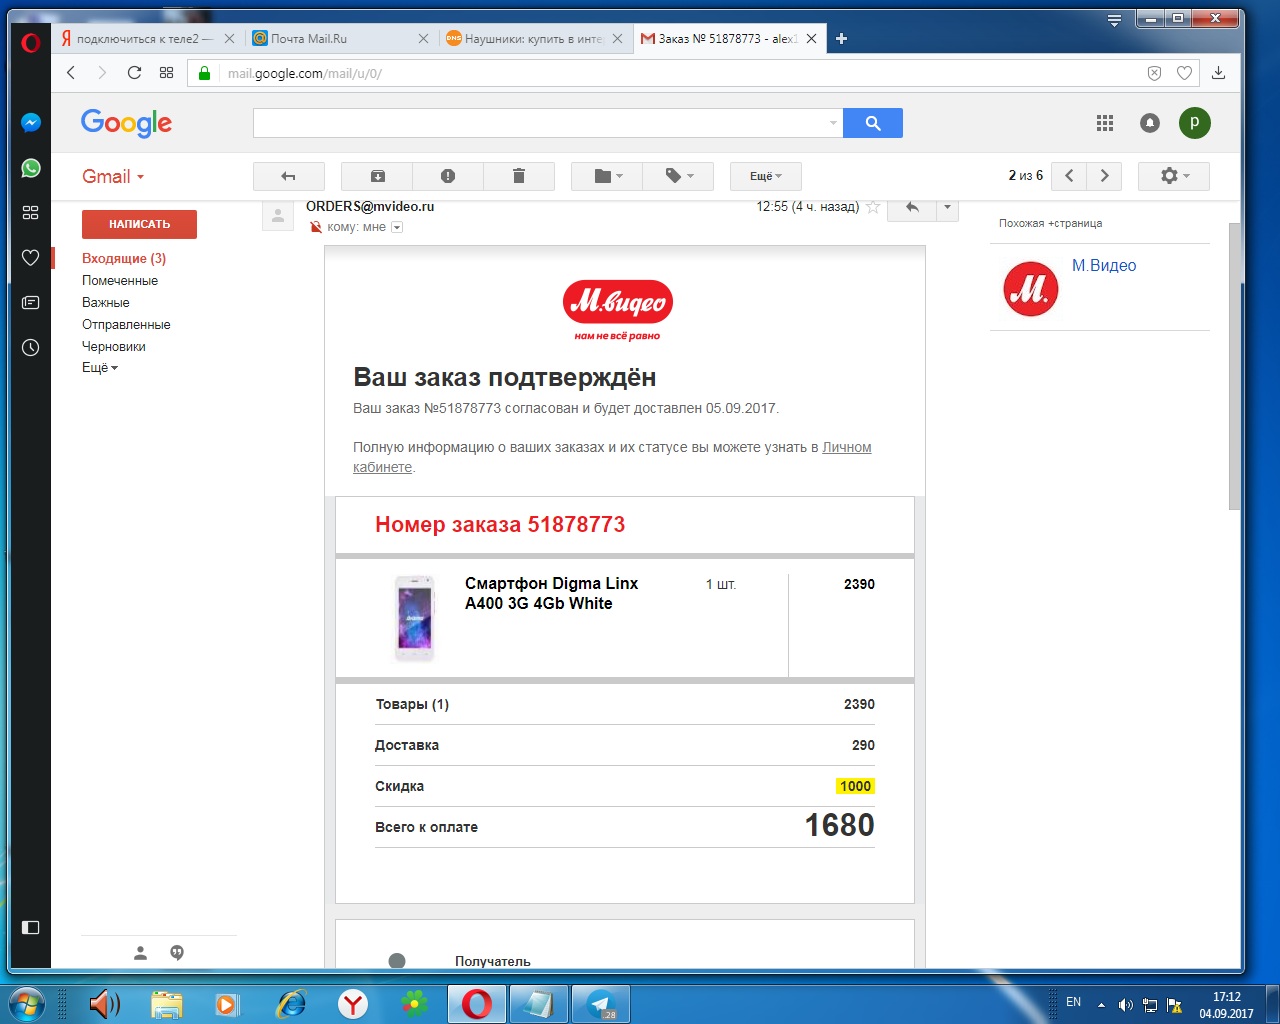Open Отправленные sent folder
Screen dimensions: 1280x1024
(x=126, y=324)
